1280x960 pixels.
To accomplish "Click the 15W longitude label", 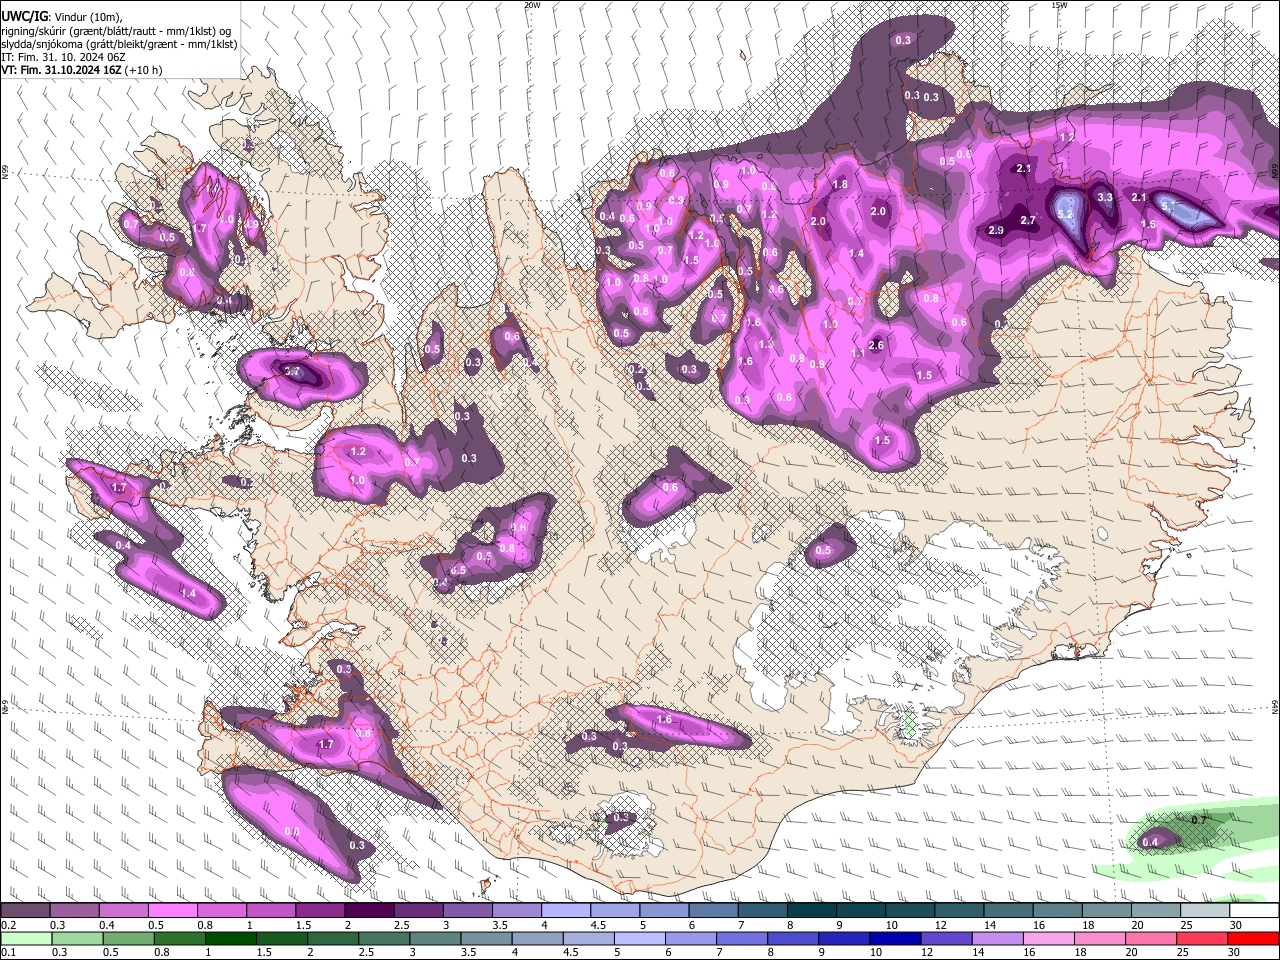I will pyautogui.click(x=1059, y=5).
